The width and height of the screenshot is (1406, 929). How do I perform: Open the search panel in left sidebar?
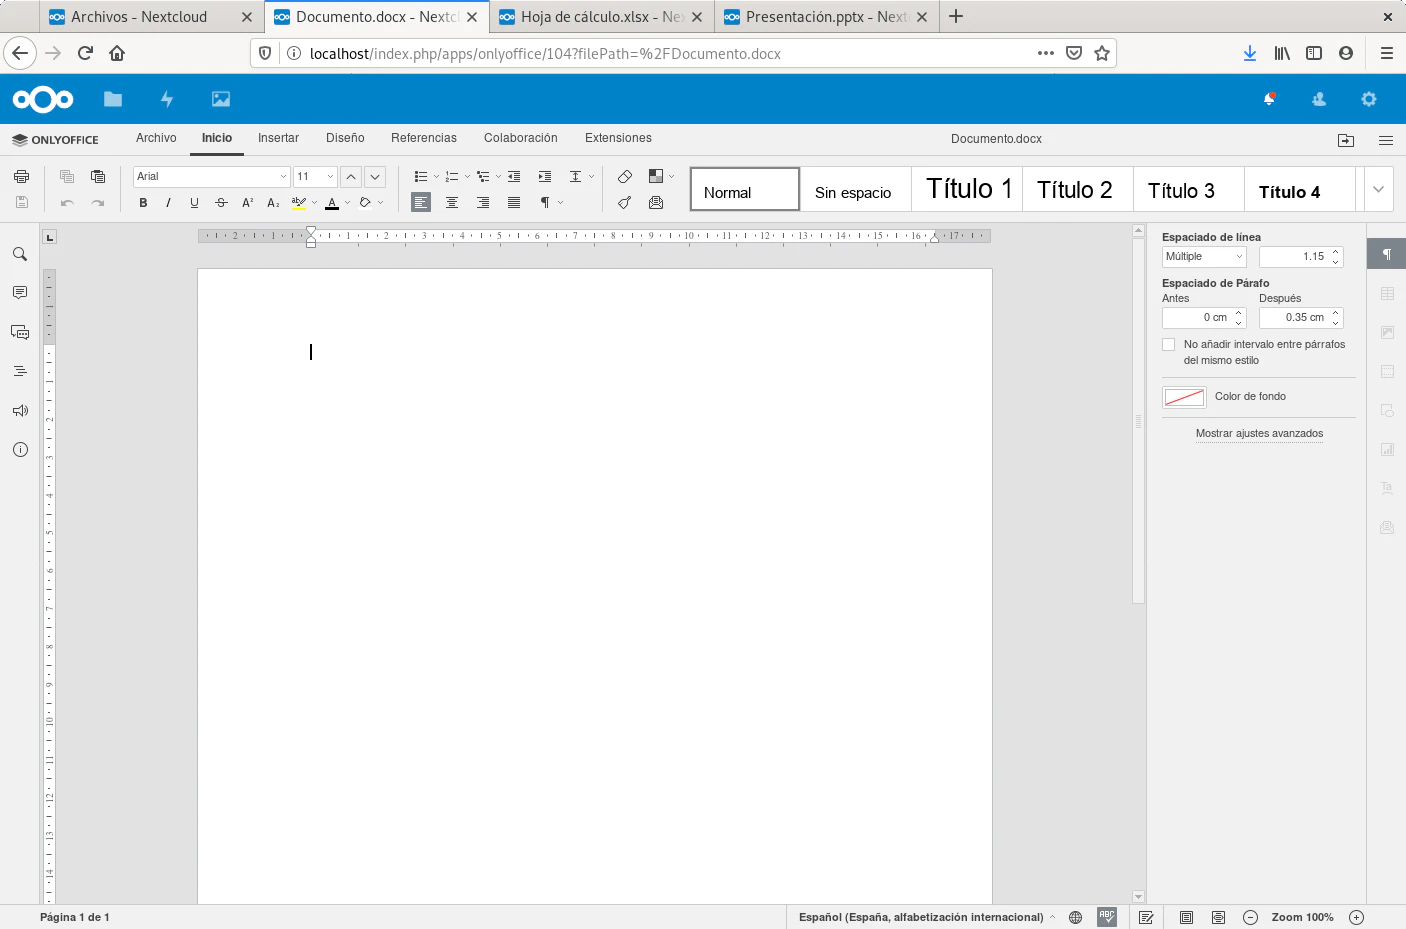tap(20, 254)
